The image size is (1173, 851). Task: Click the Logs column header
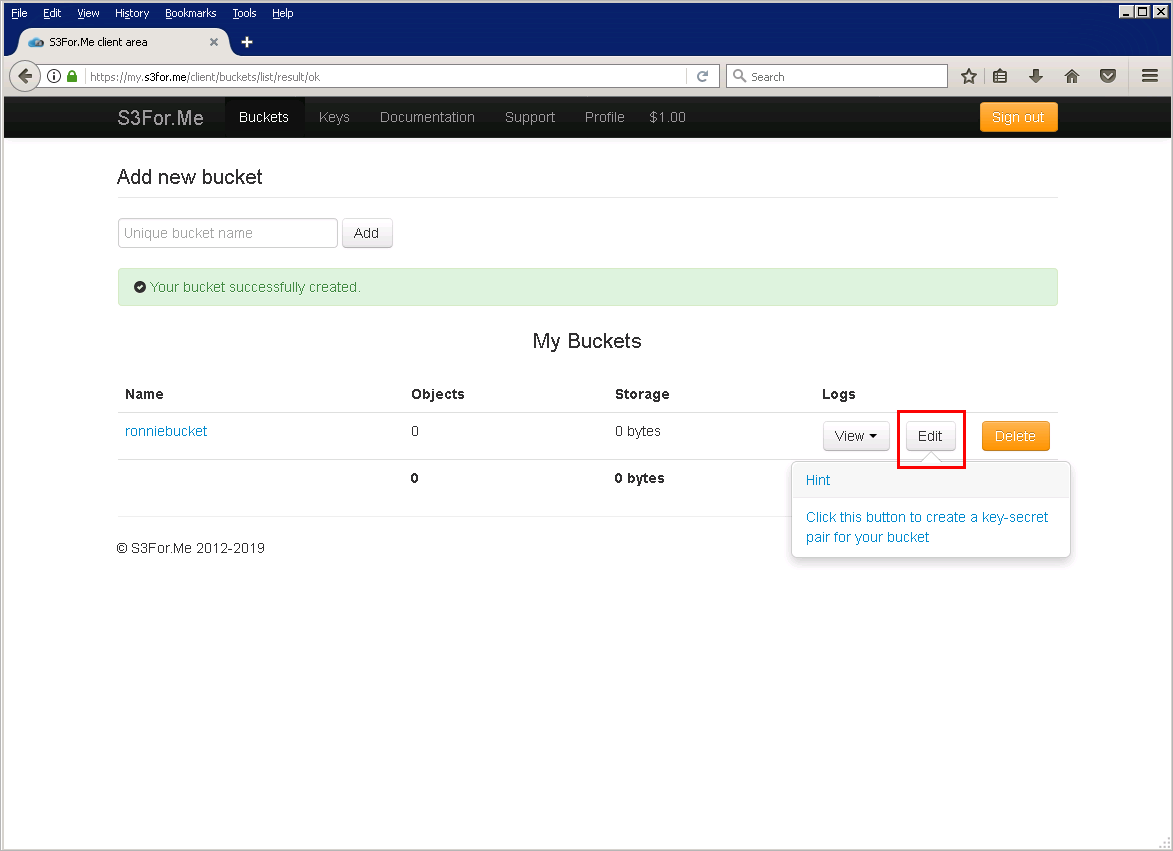(x=839, y=394)
